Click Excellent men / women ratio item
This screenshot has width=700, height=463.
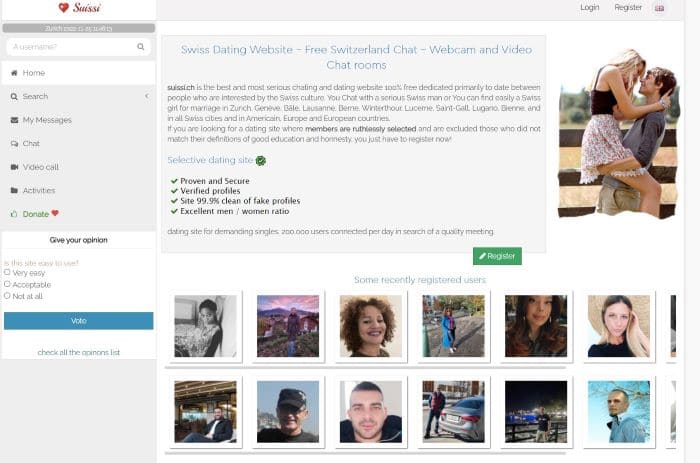[235, 211]
